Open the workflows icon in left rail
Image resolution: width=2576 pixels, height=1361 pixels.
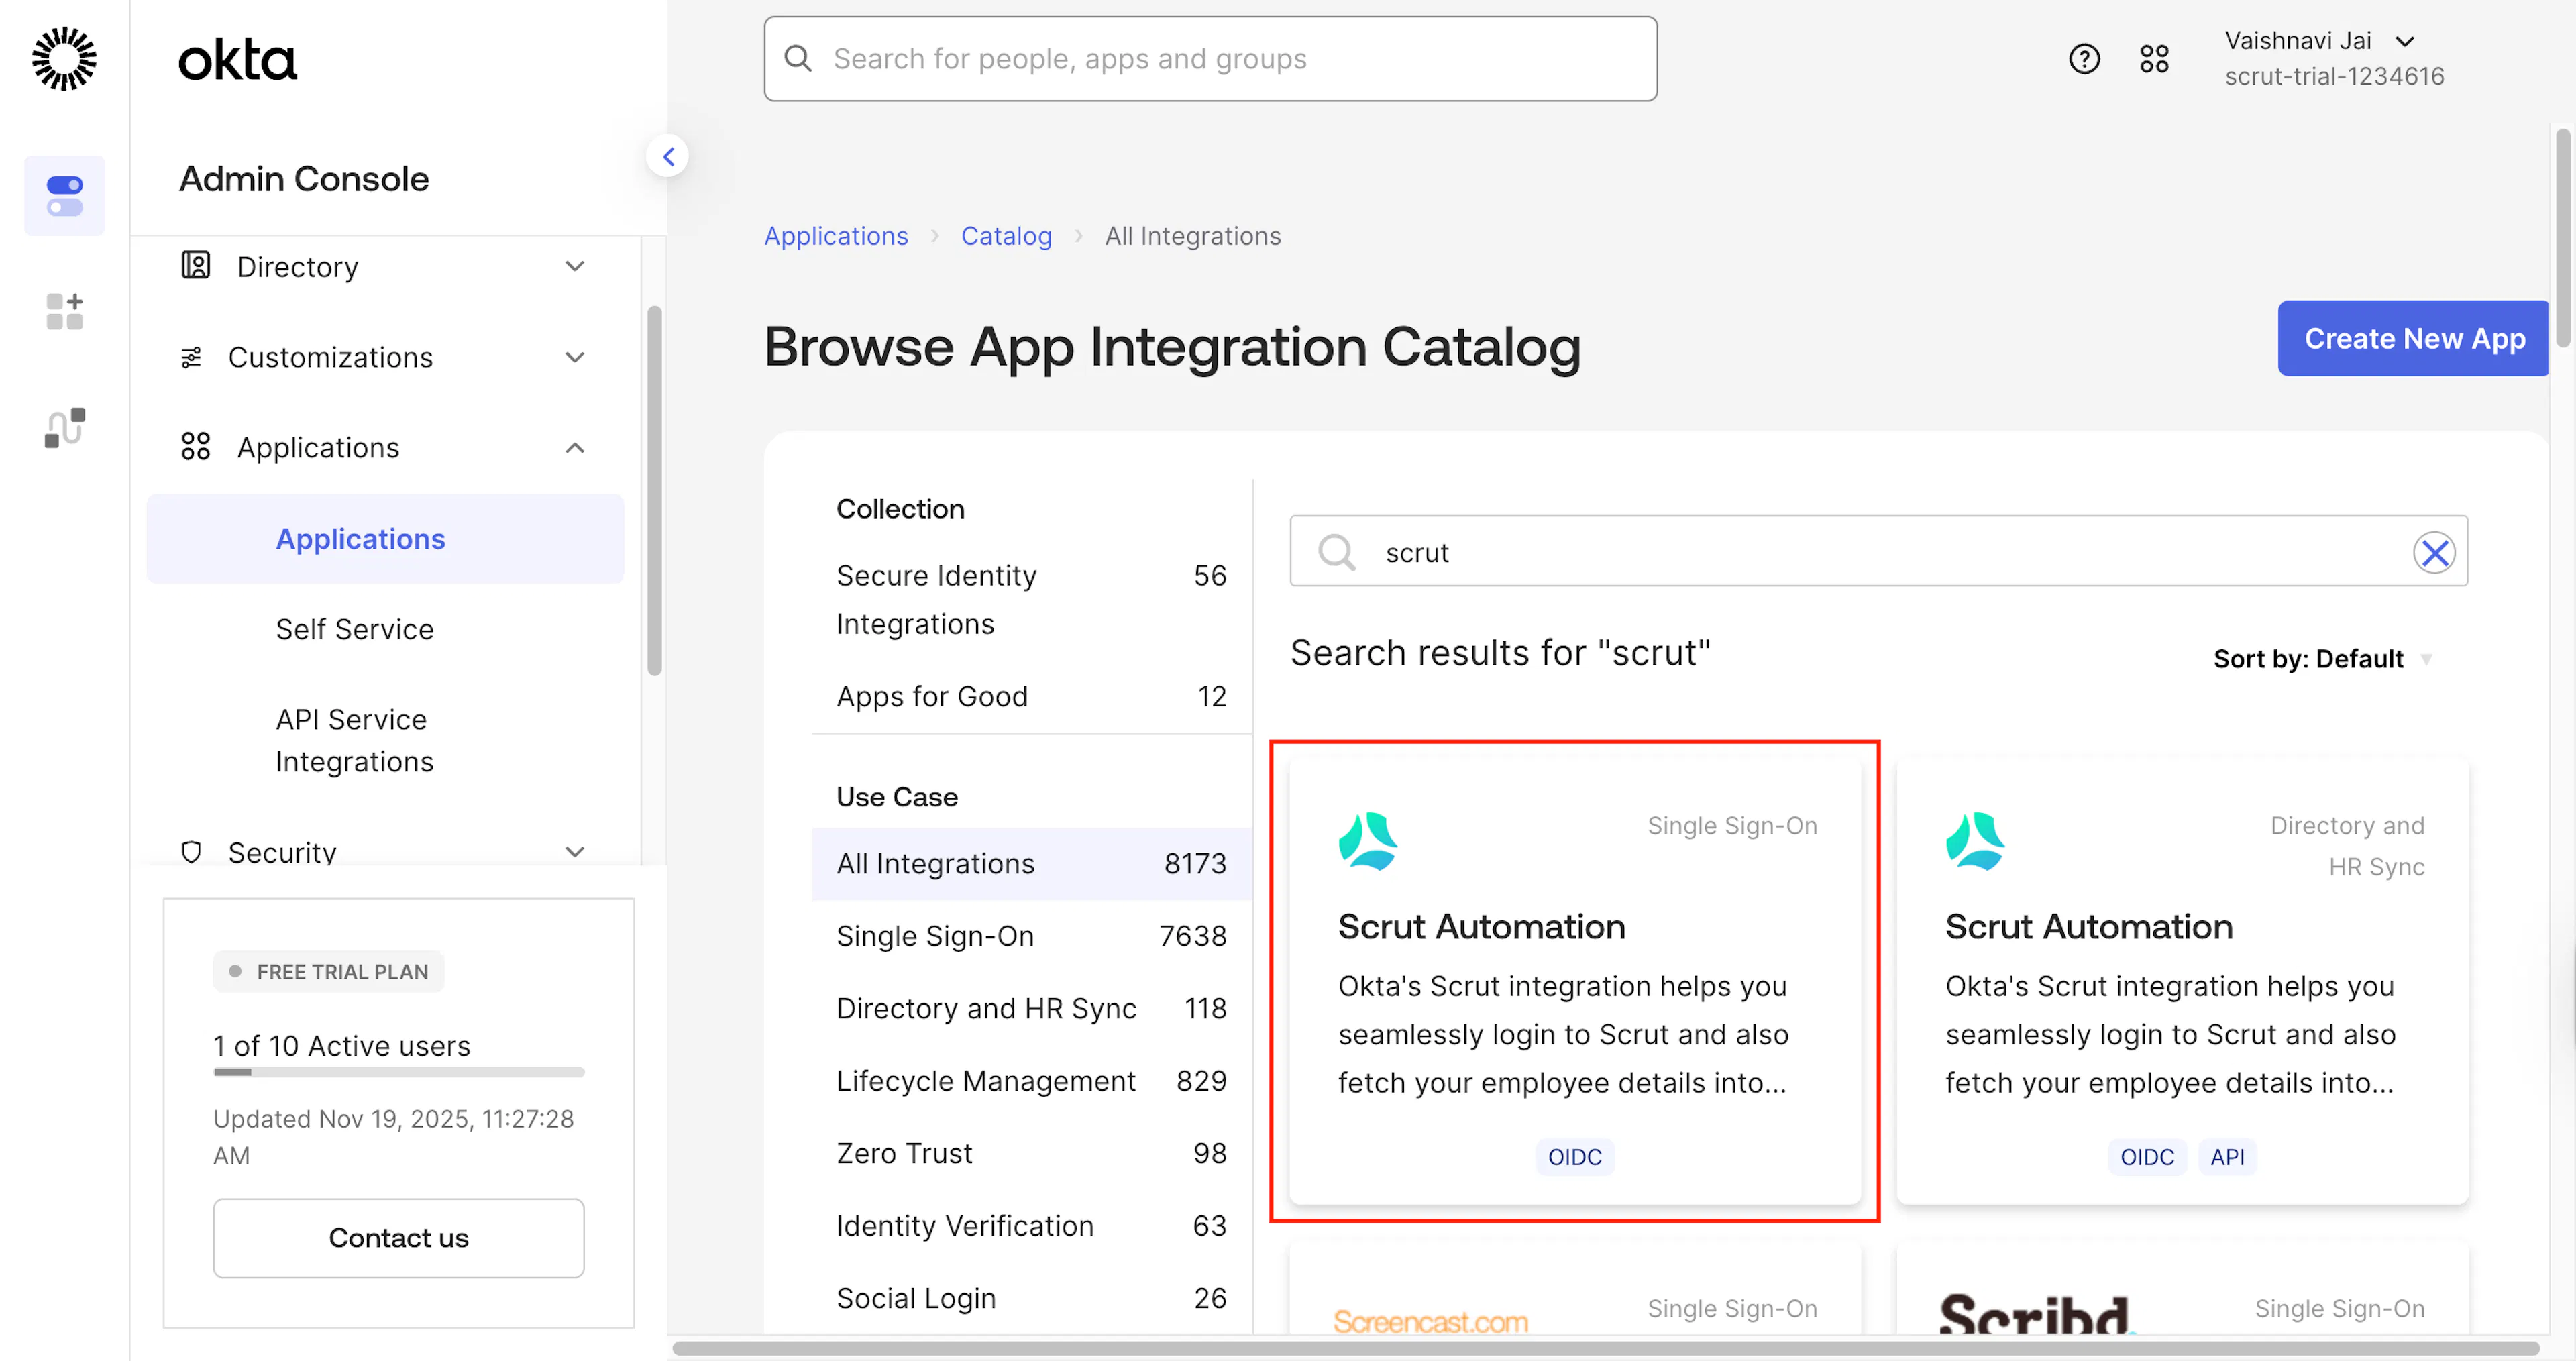tap(64, 427)
